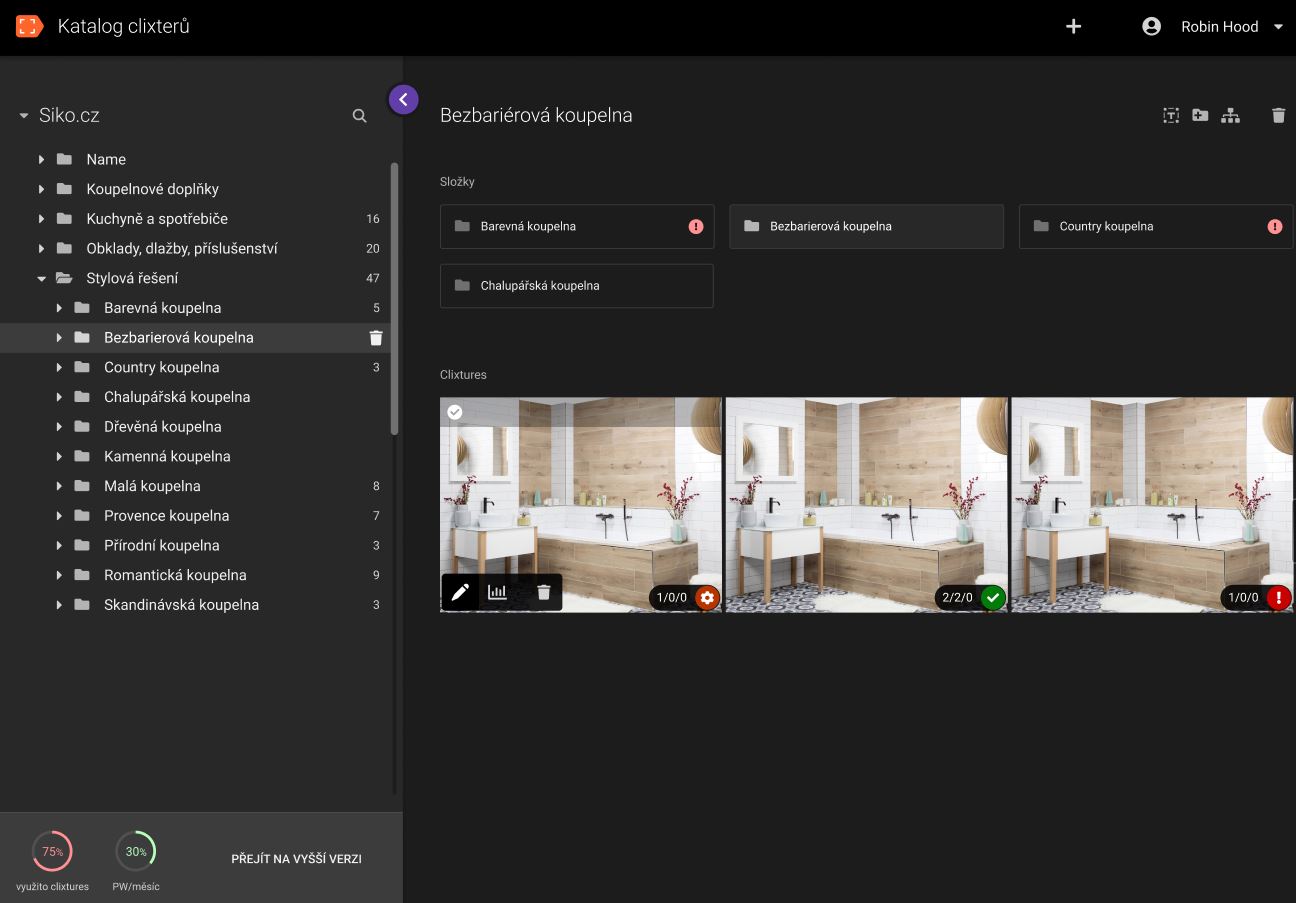Click the 75% využito clixtures progress ring

[52, 852]
